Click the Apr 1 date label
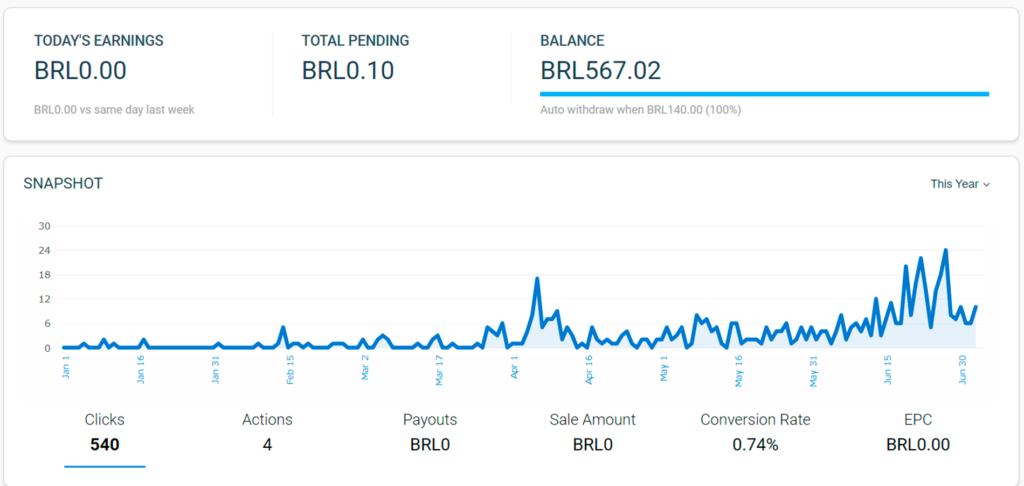1024x486 pixels. 515,366
